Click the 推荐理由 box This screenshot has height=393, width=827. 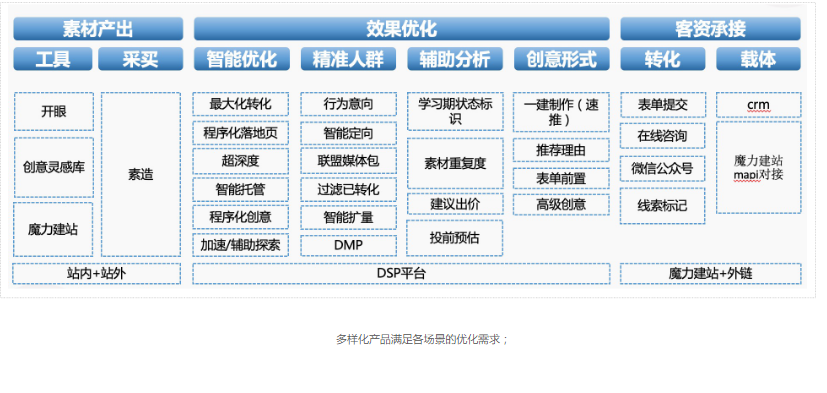click(x=561, y=150)
